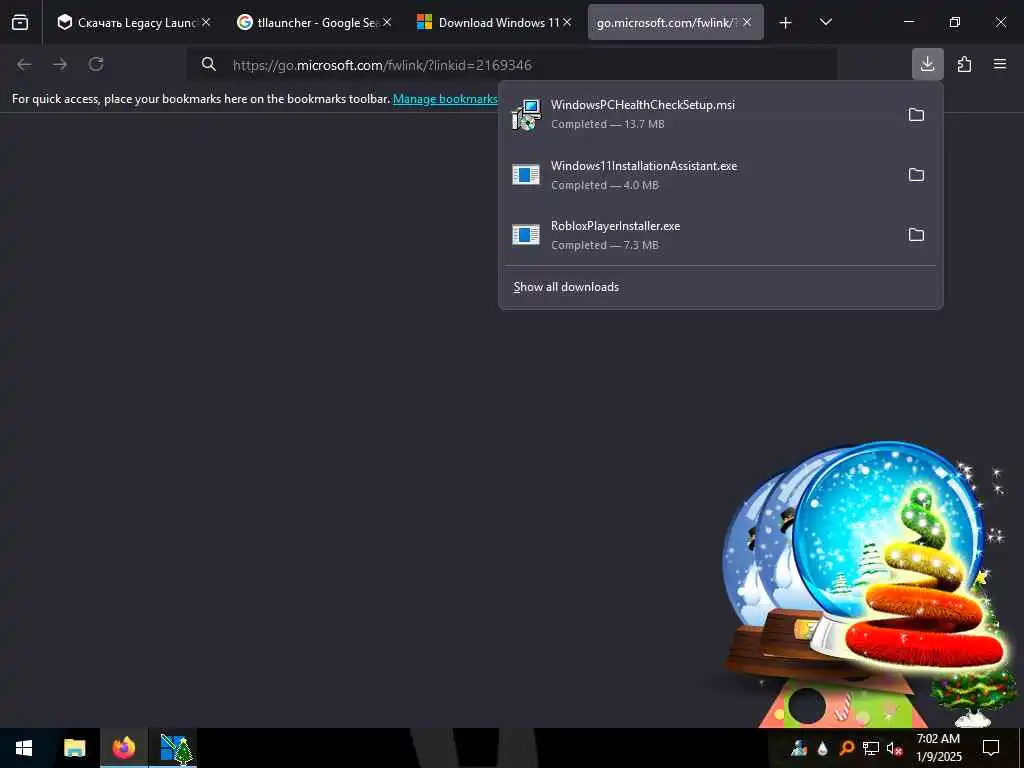Open the Action Center notifications icon
Image resolution: width=1024 pixels, height=768 pixels.
pyautogui.click(x=991, y=748)
